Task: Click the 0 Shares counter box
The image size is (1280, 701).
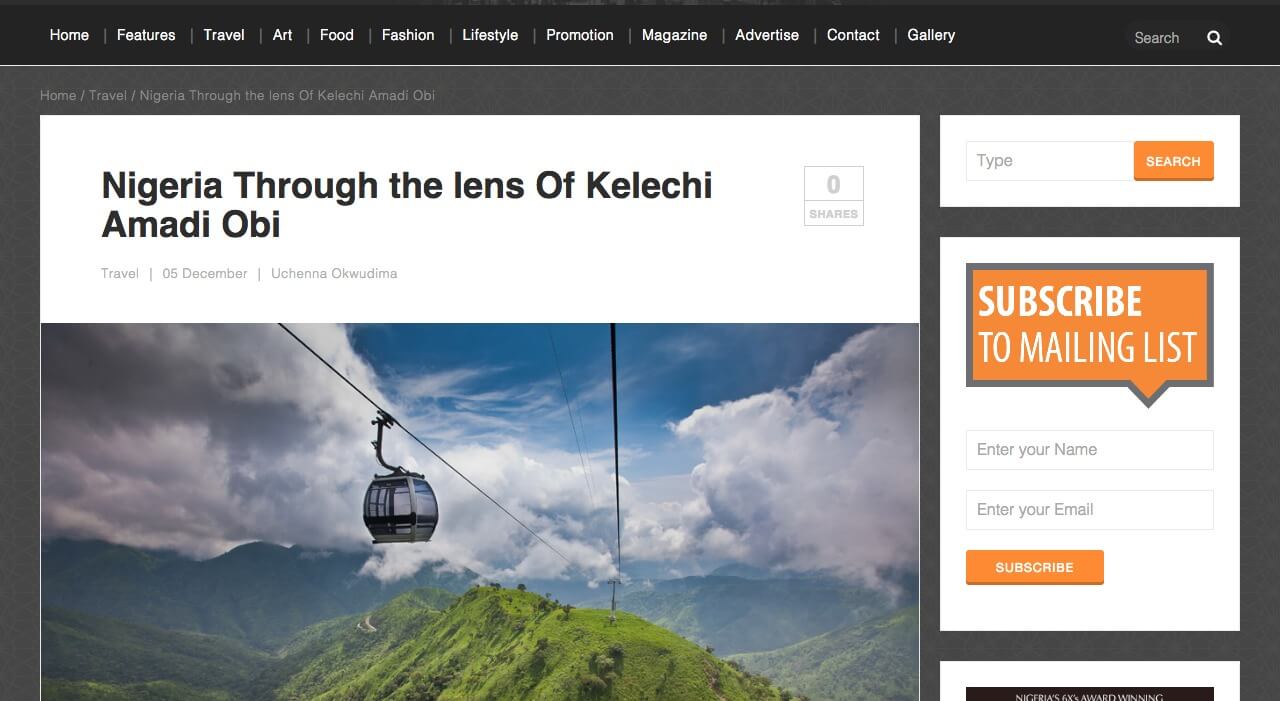Action: click(x=833, y=195)
